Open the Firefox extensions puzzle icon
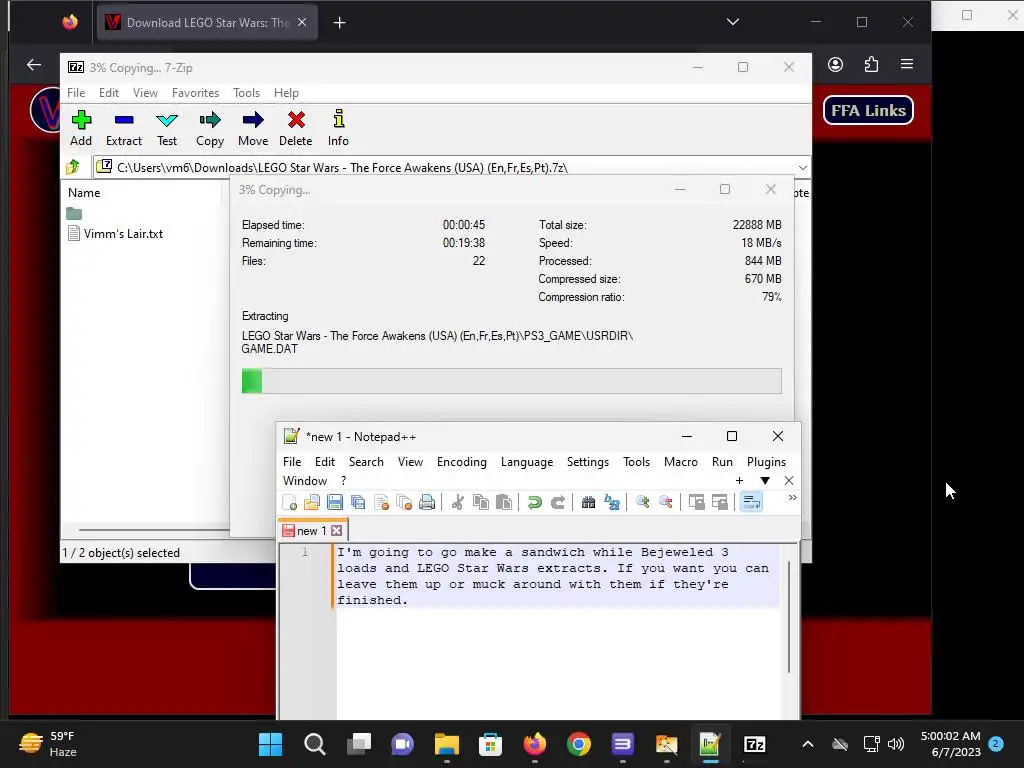1024x768 pixels. pyautogui.click(x=871, y=64)
